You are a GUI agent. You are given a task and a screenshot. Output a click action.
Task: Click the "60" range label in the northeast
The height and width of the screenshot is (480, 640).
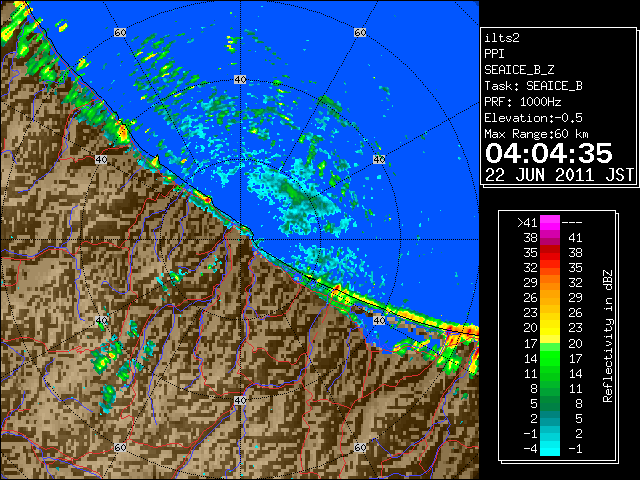(360, 32)
